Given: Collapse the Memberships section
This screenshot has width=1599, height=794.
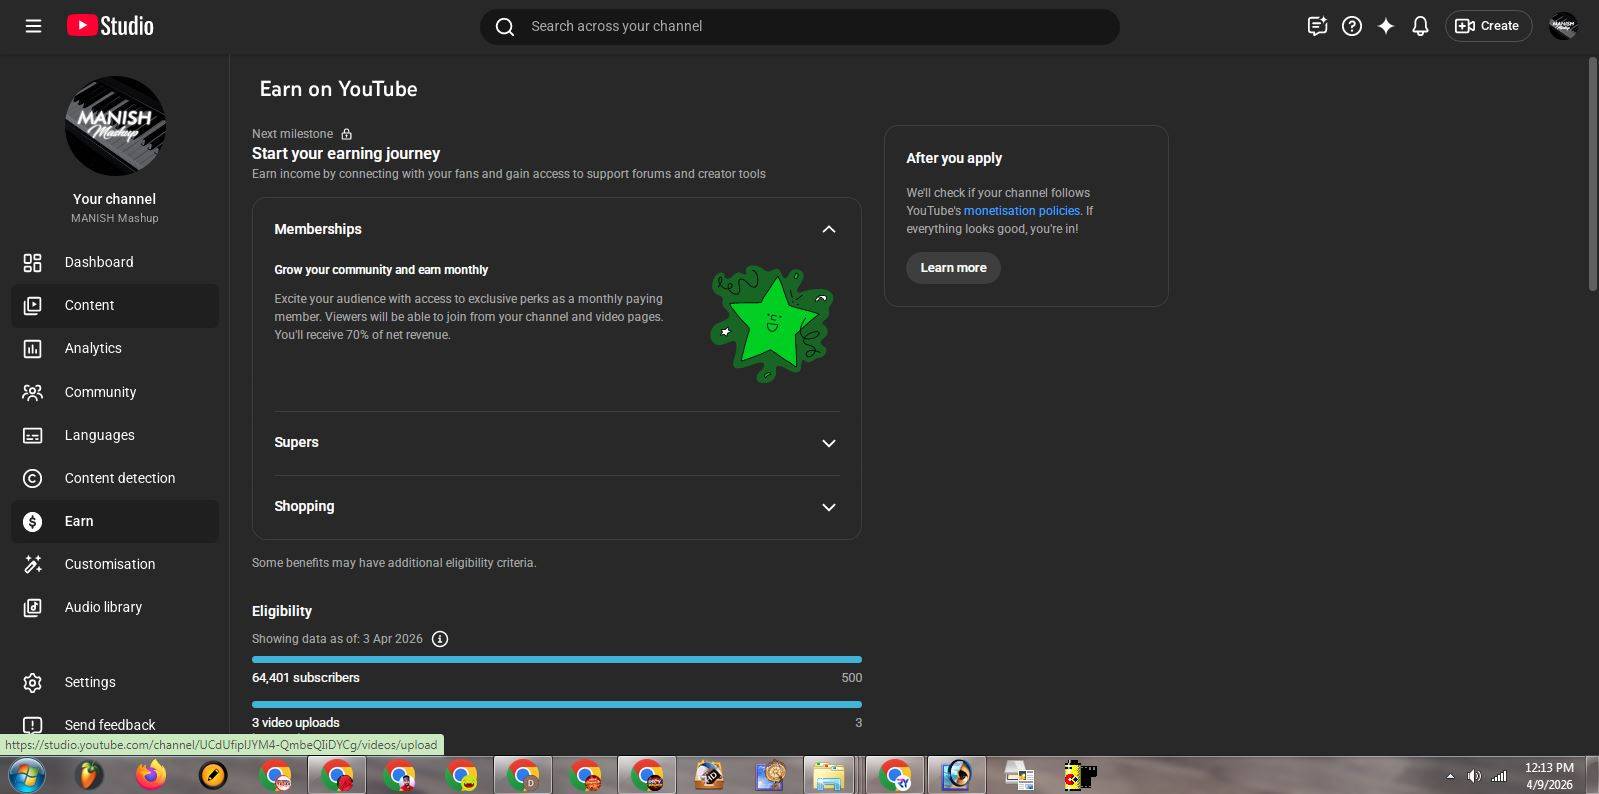Looking at the screenshot, I should point(828,229).
